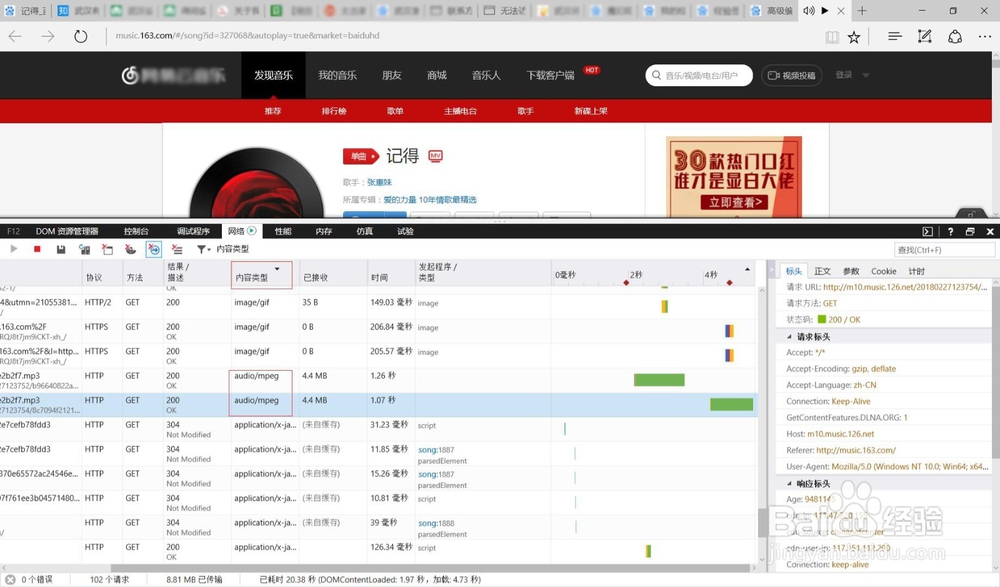The height and width of the screenshot is (587, 1000).
Task: Refresh the page
Action: [x=80, y=36]
